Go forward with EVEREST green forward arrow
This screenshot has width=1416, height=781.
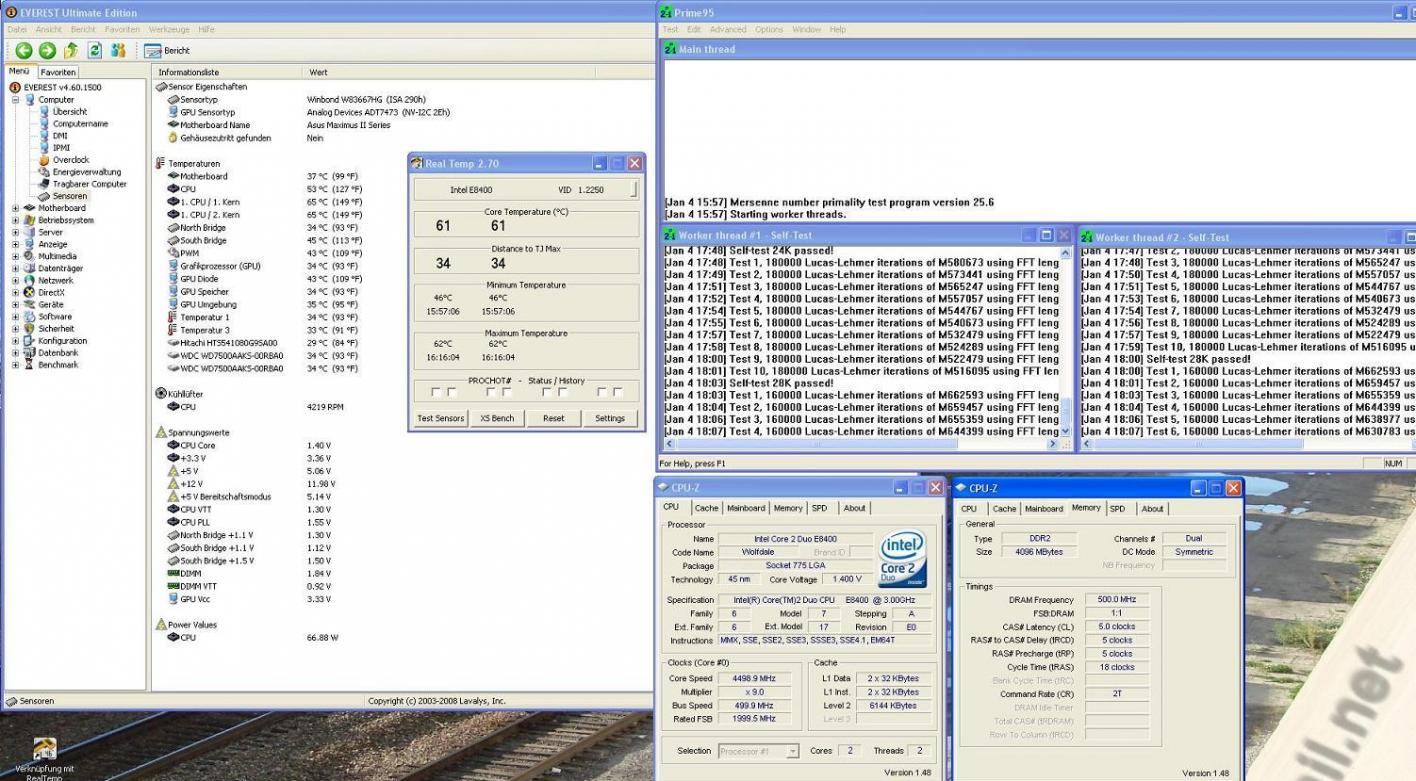tap(46, 50)
